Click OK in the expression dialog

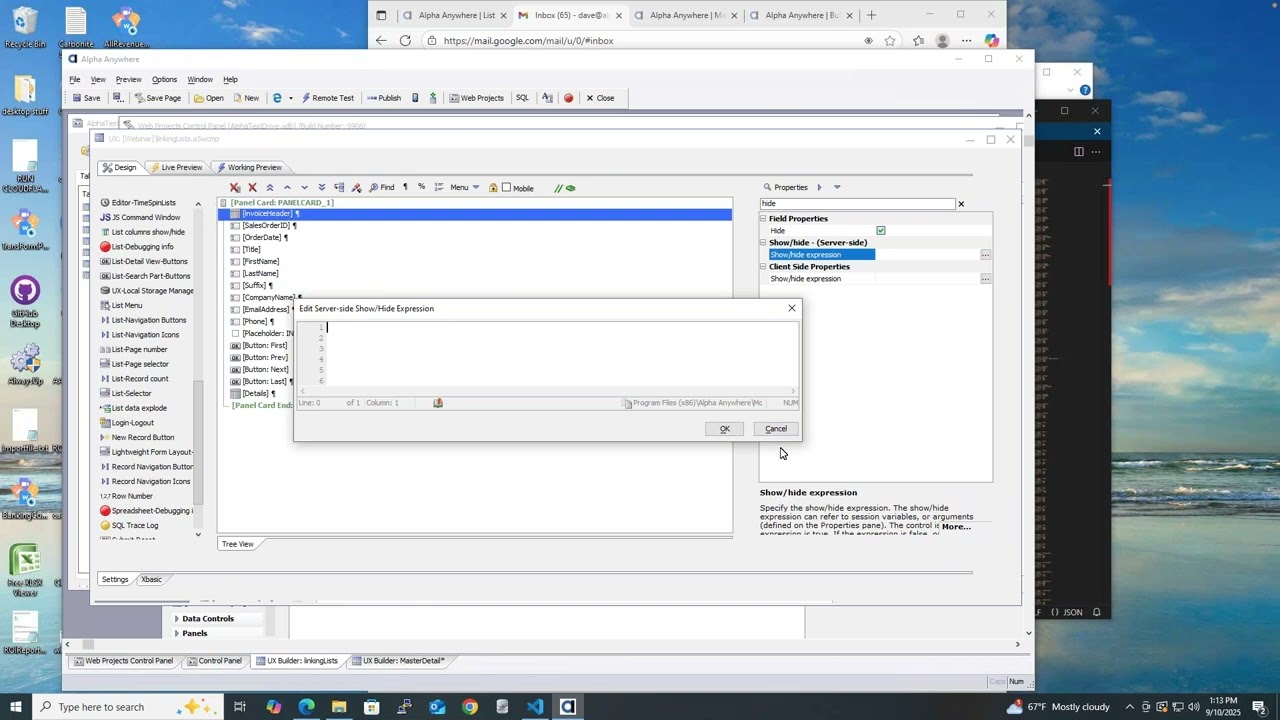coord(725,429)
